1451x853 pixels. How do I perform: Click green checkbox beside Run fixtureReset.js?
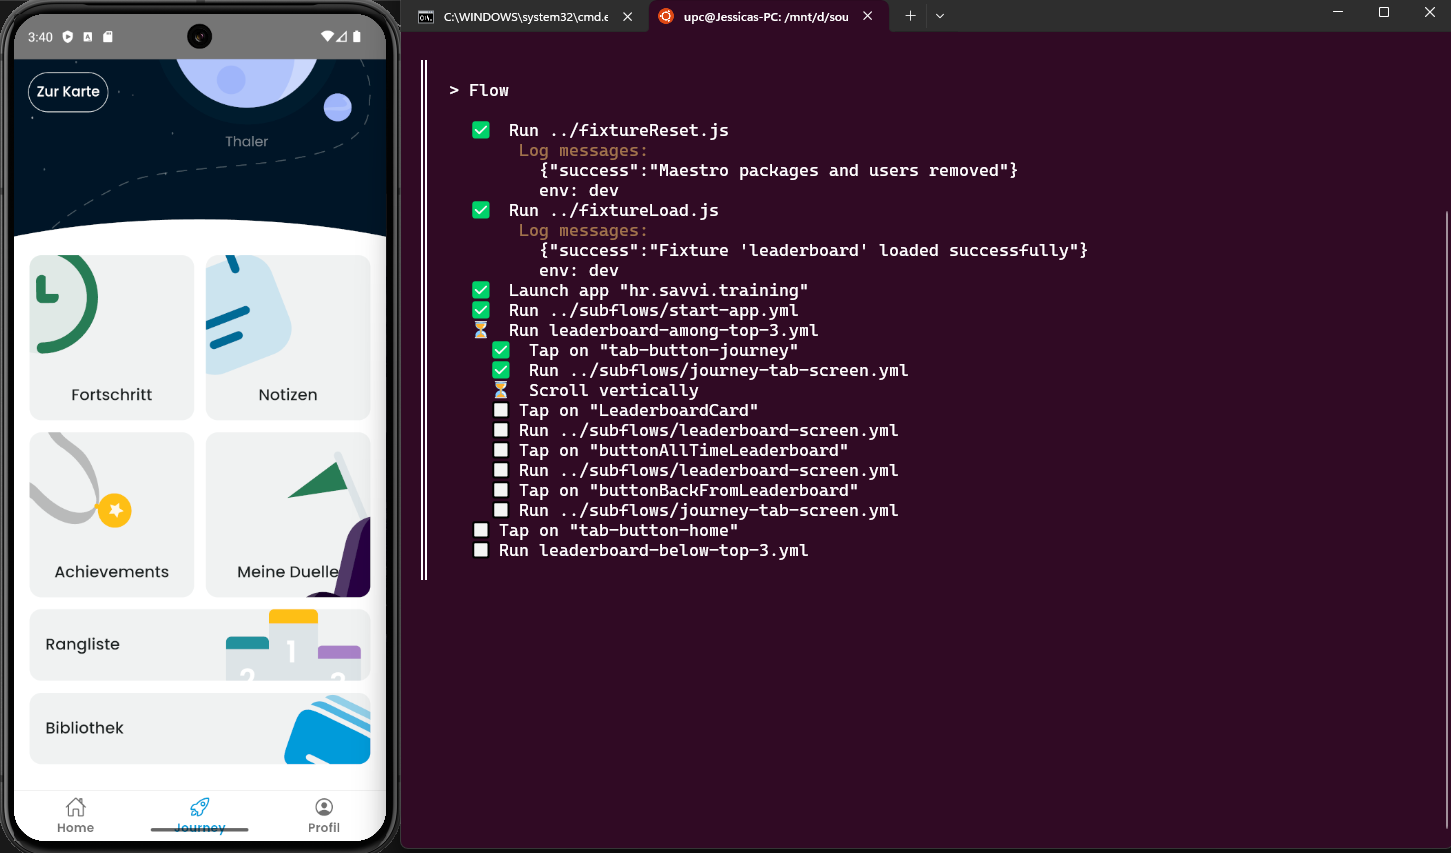[481, 130]
